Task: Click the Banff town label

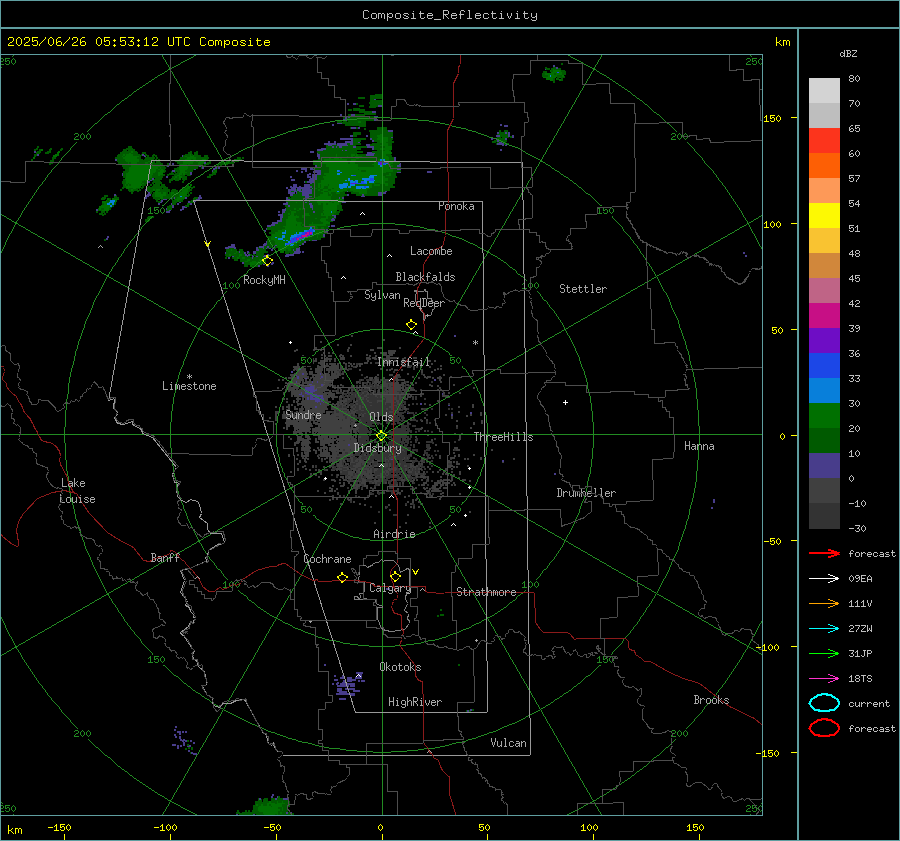Action: pyautogui.click(x=165, y=557)
